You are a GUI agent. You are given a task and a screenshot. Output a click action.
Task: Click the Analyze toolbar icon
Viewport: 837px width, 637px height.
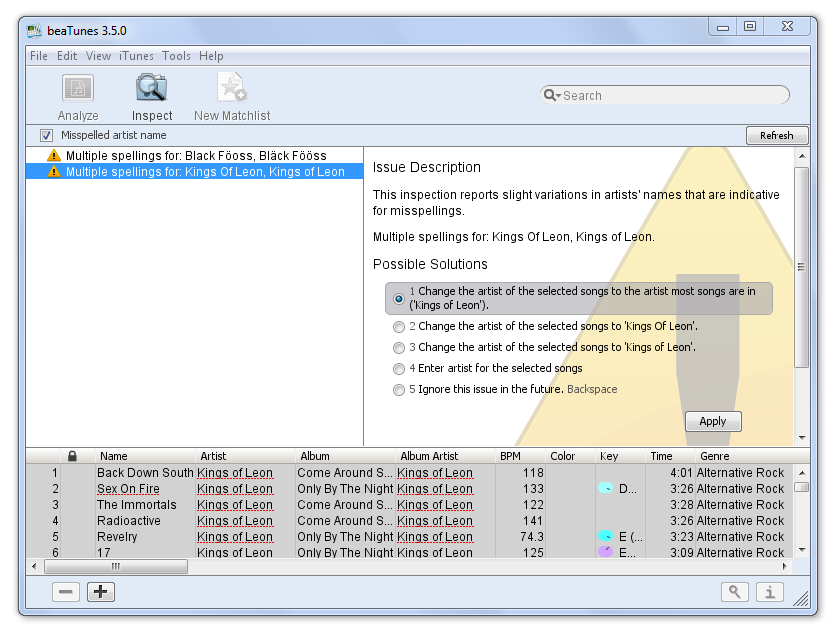(78, 89)
